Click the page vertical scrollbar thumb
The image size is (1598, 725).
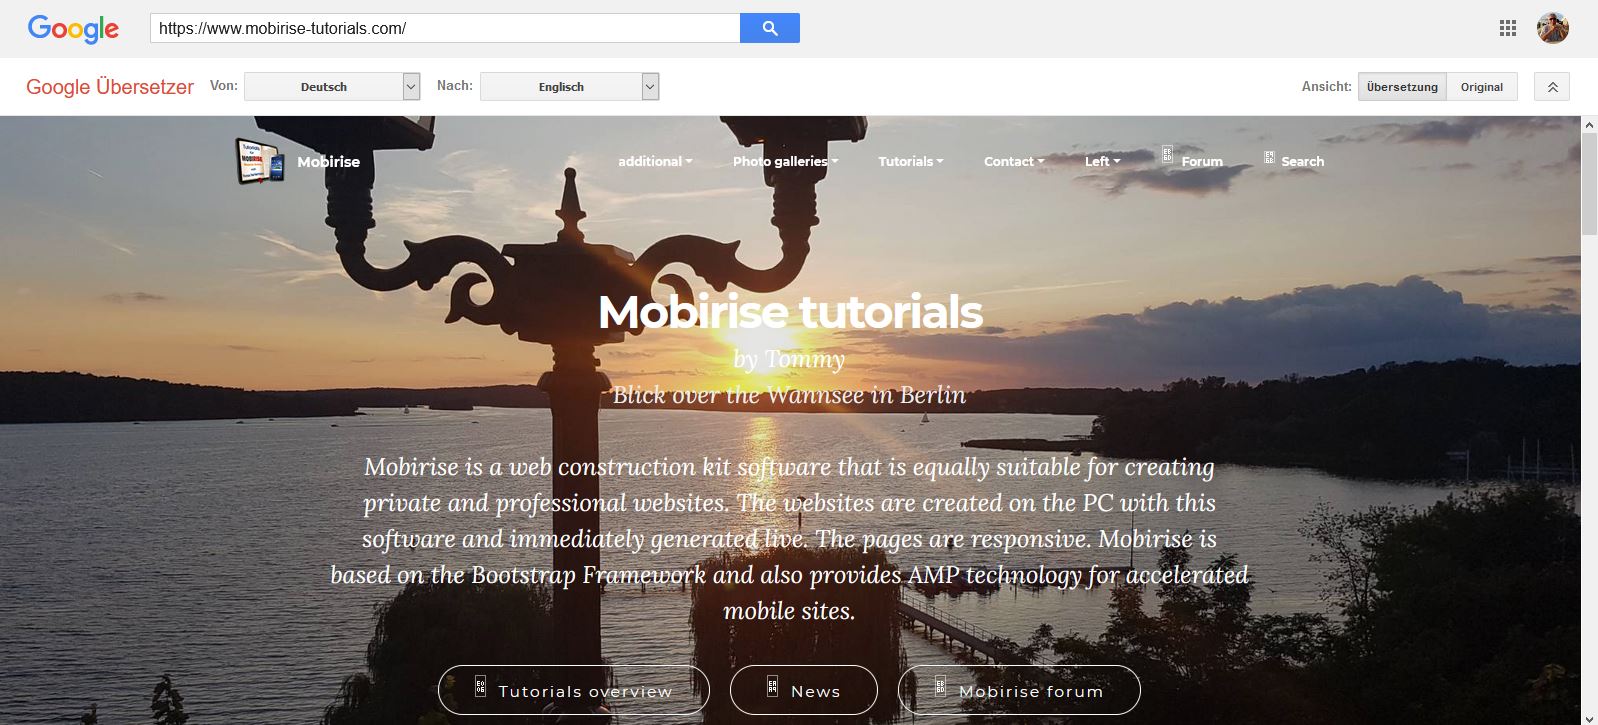[1589, 183]
